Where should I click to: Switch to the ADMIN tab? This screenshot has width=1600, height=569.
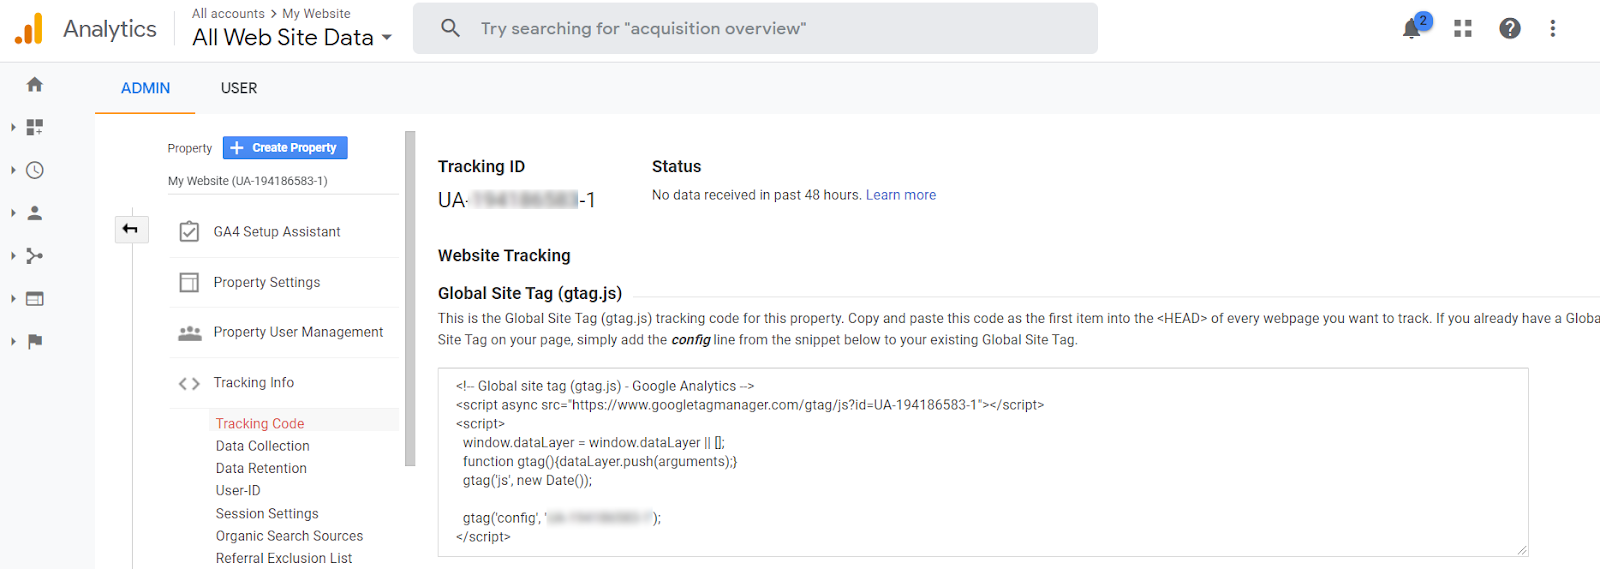[x=145, y=88]
